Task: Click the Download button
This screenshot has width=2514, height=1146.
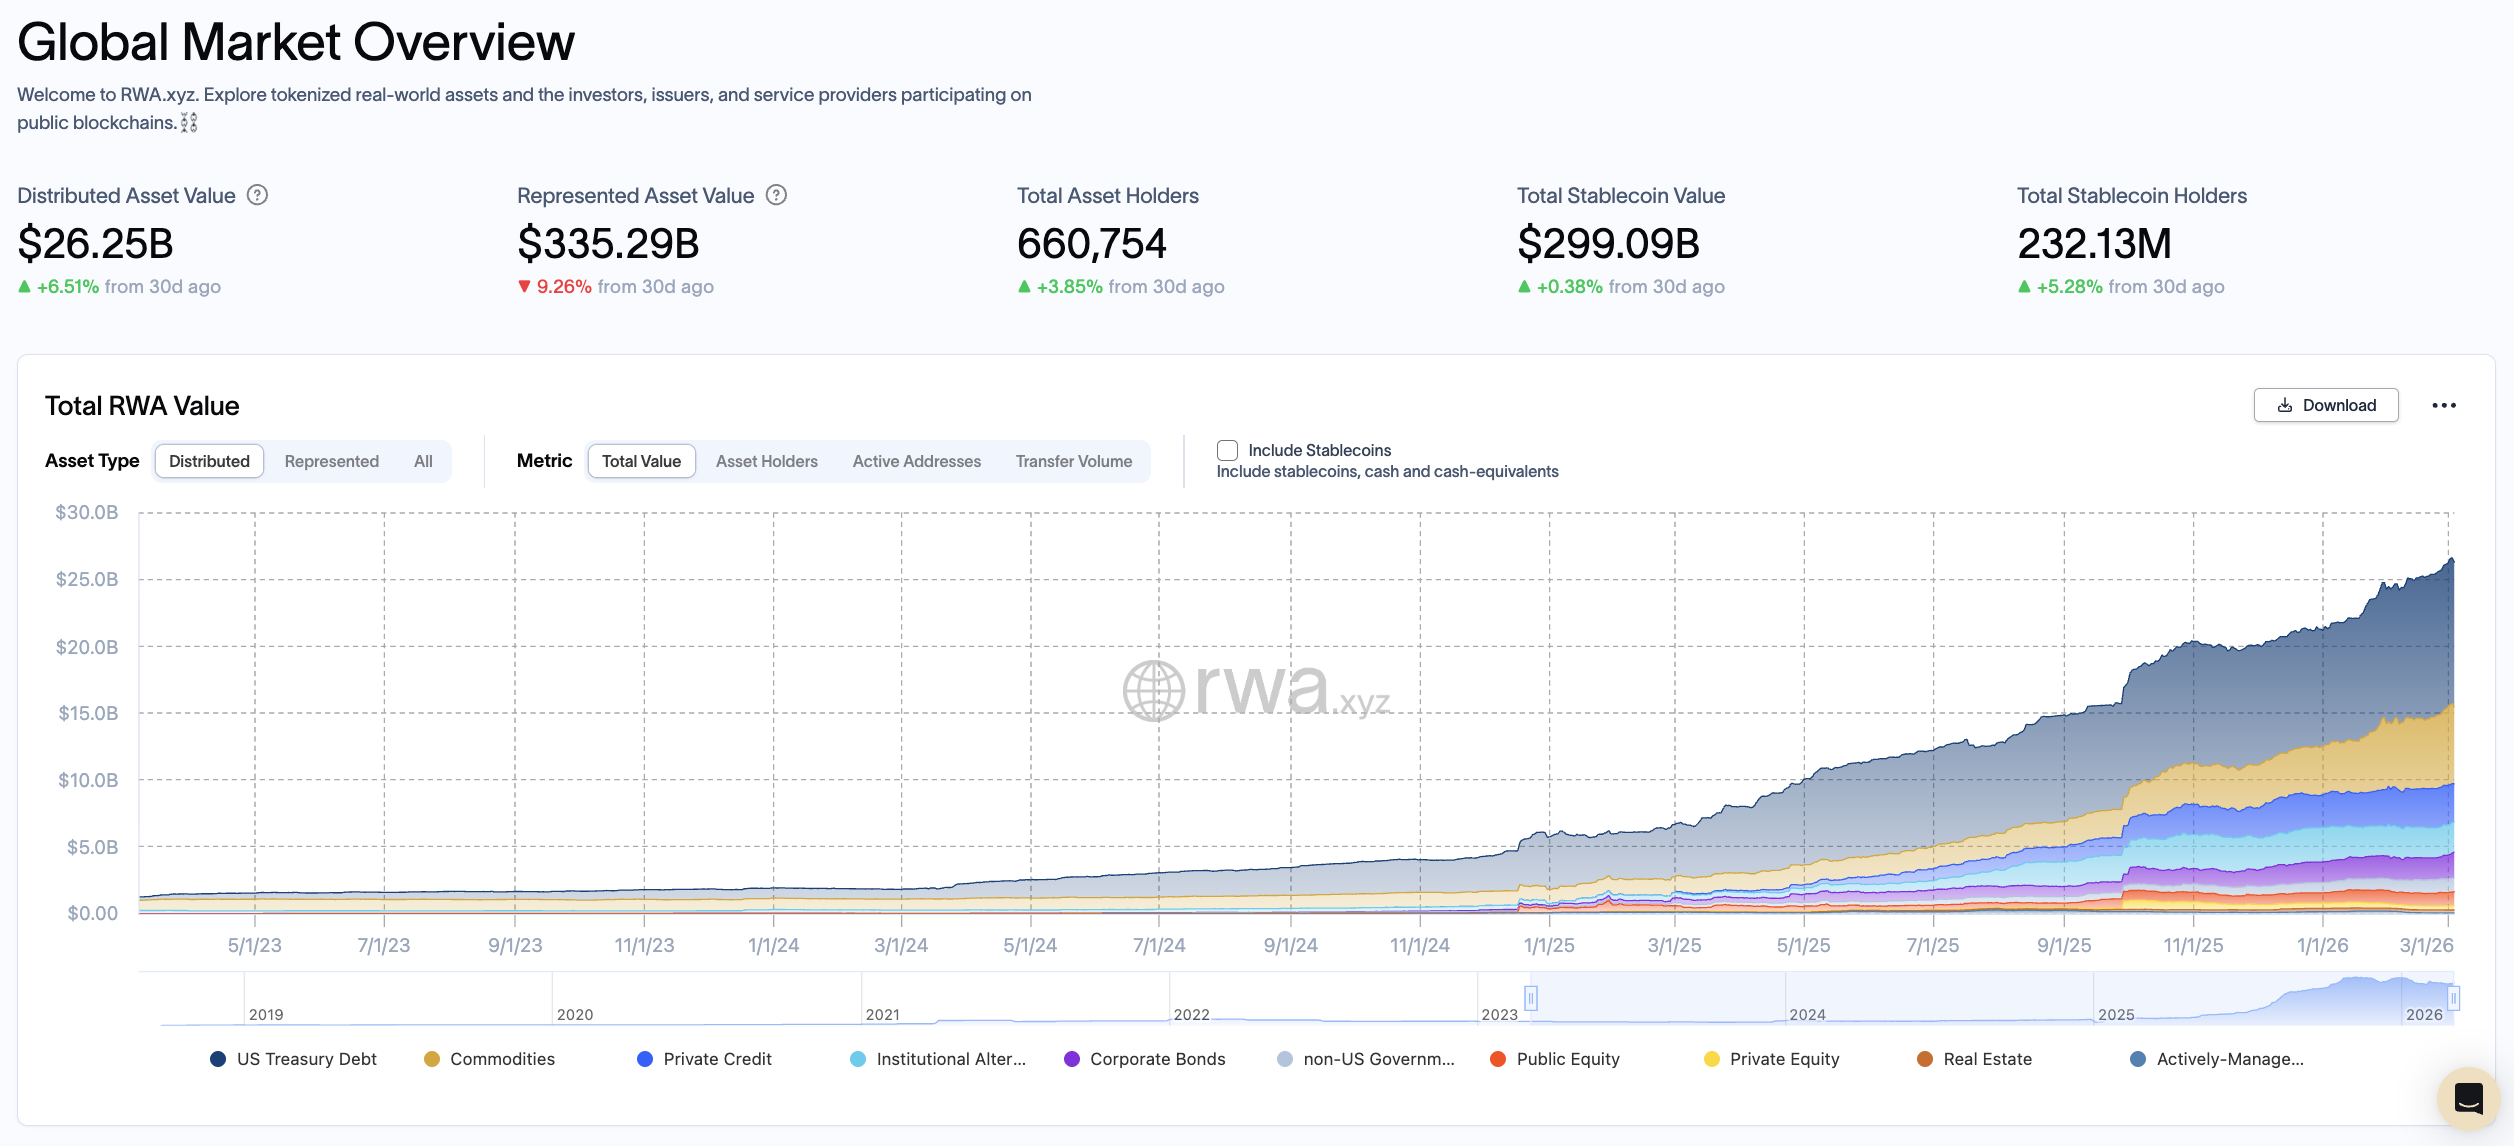Action: point(2325,405)
